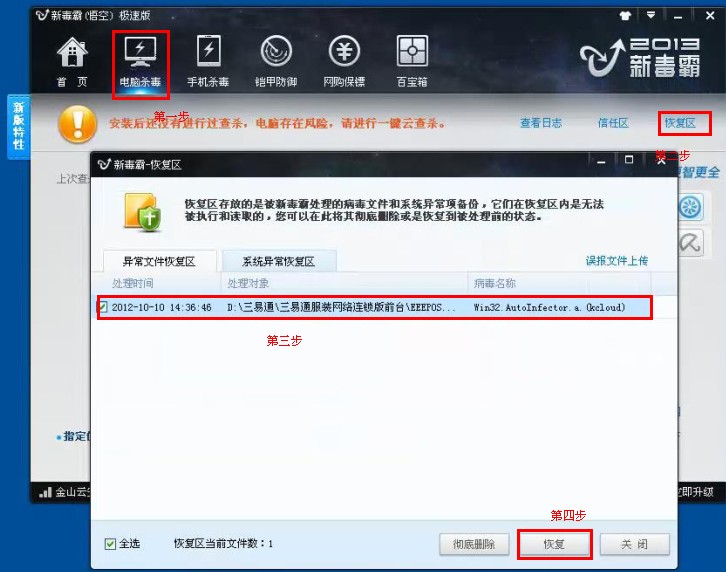Click the 误报文件上传 link

(617, 261)
